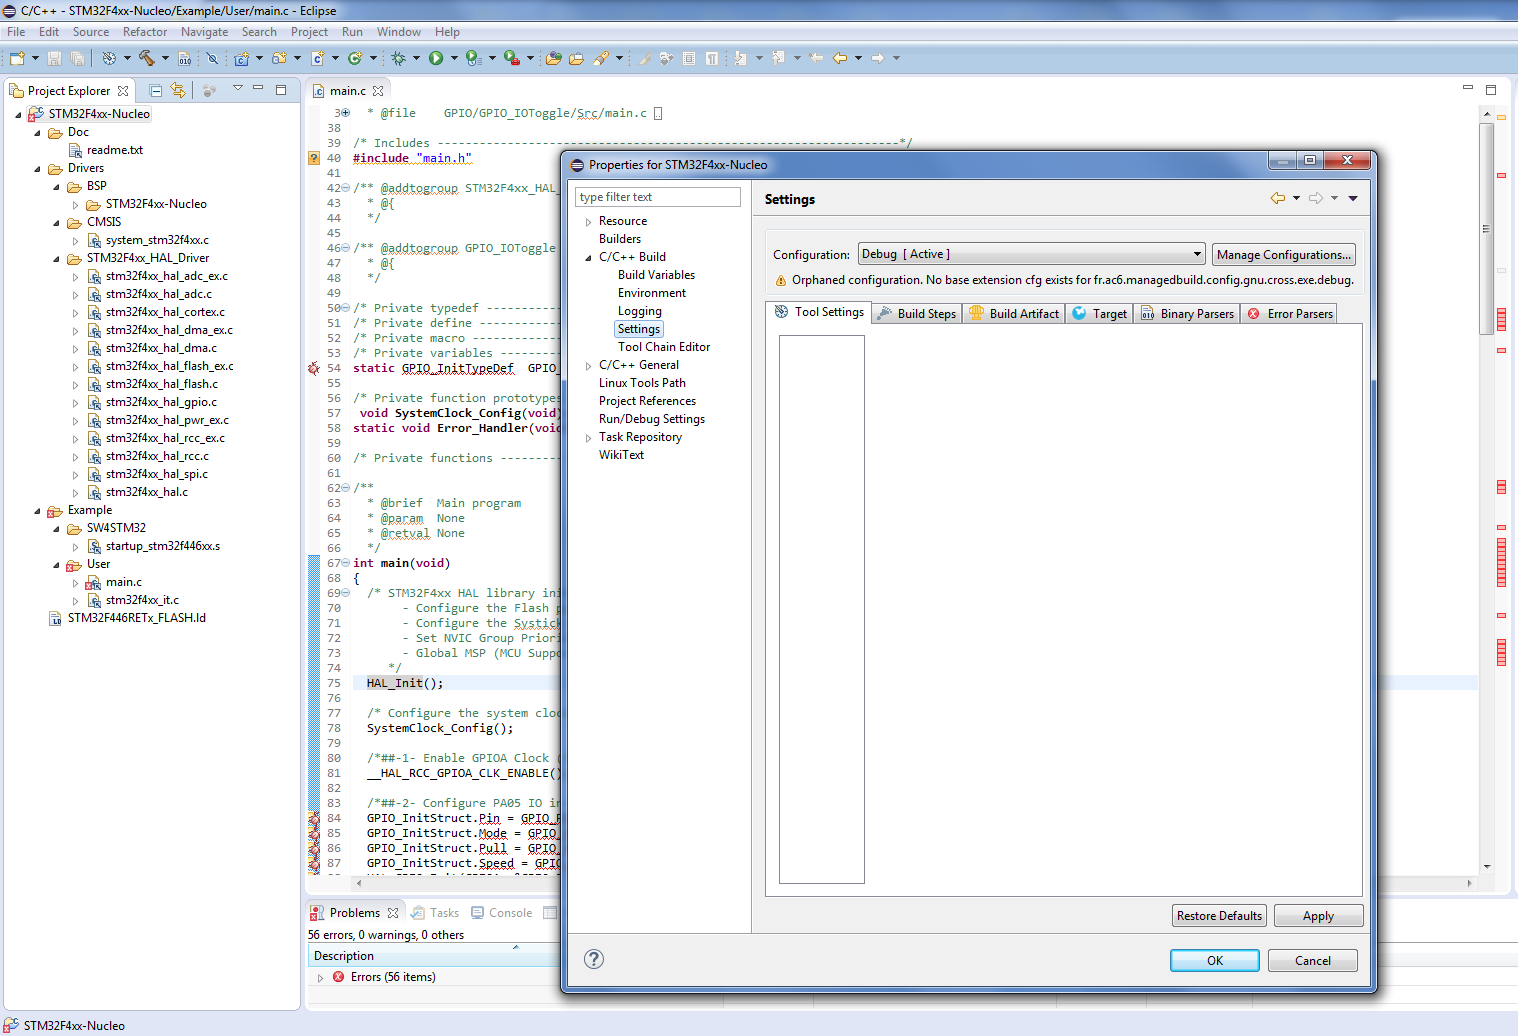1518x1036 pixels.
Task: Open the Target tab
Action: [x=1099, y=314]
